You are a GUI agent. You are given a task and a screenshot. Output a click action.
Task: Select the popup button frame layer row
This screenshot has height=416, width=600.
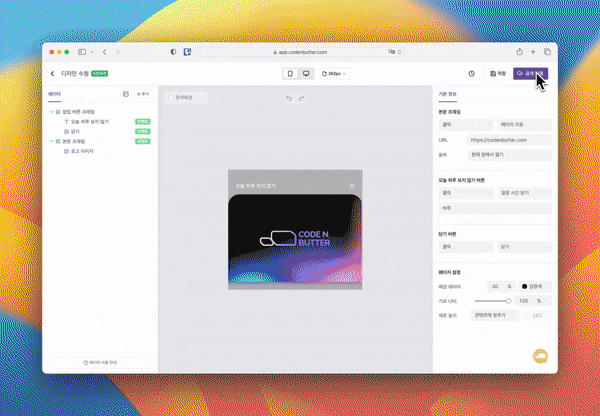tap(99, 112)
